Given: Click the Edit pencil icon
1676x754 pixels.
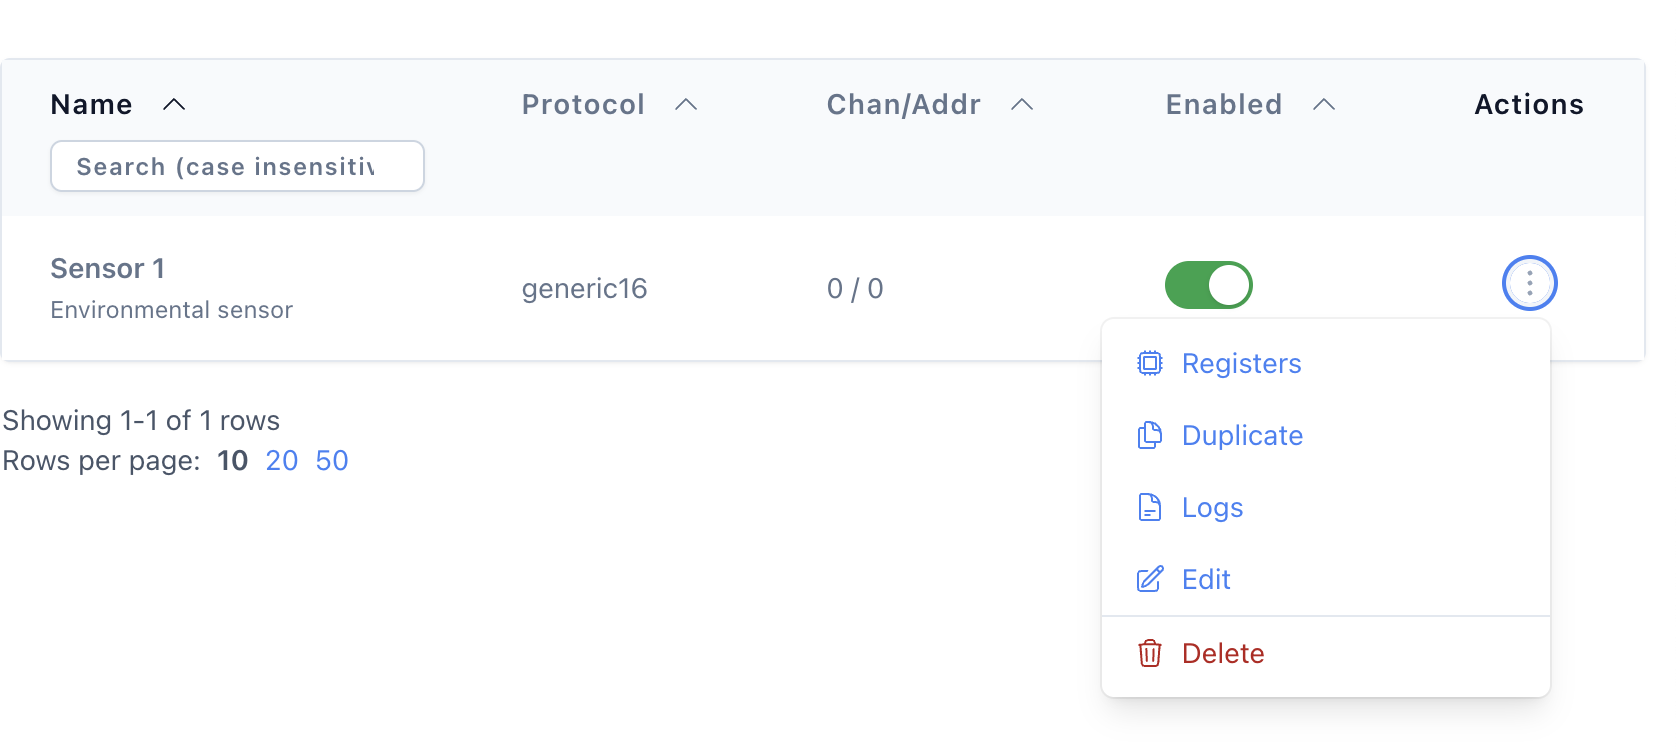Looking at the screenshot, I should 1150,579.
